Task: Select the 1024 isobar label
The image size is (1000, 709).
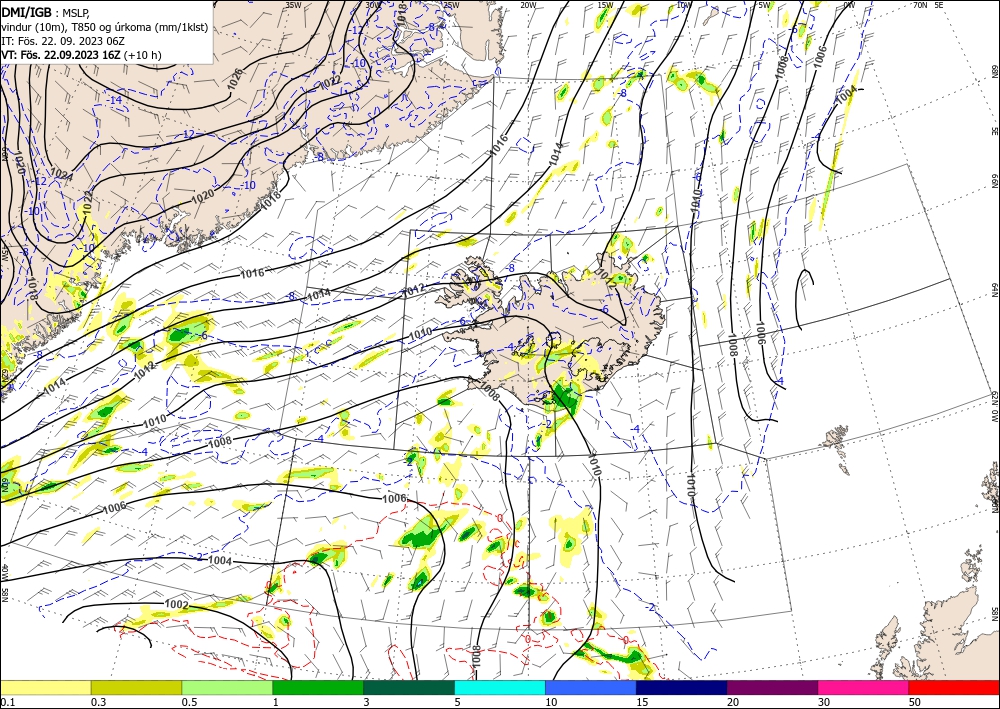Action: click(62, 172)
